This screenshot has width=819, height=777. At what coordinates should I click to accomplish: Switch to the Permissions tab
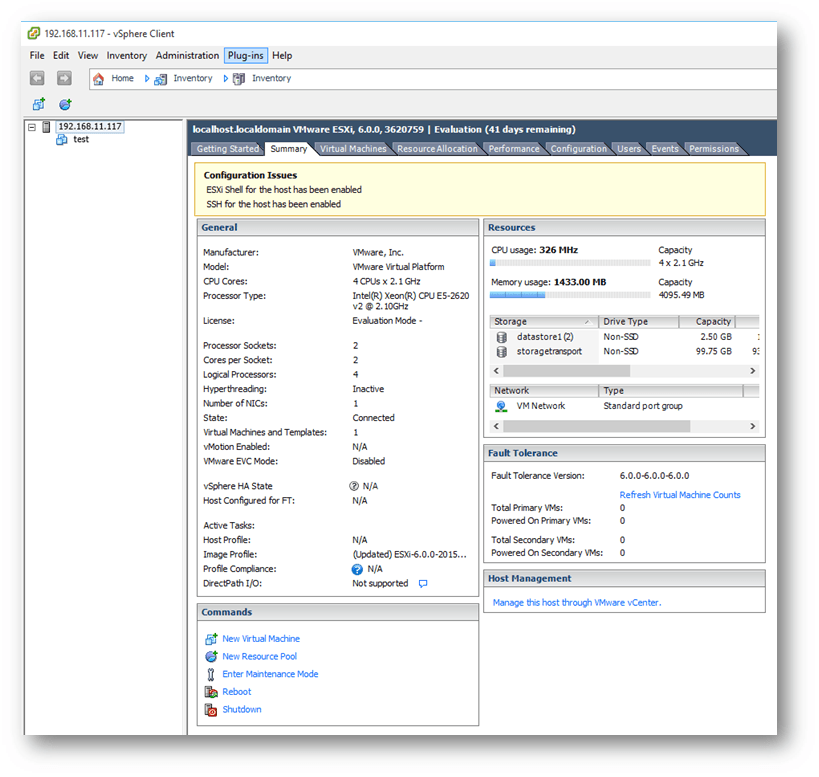714,149
